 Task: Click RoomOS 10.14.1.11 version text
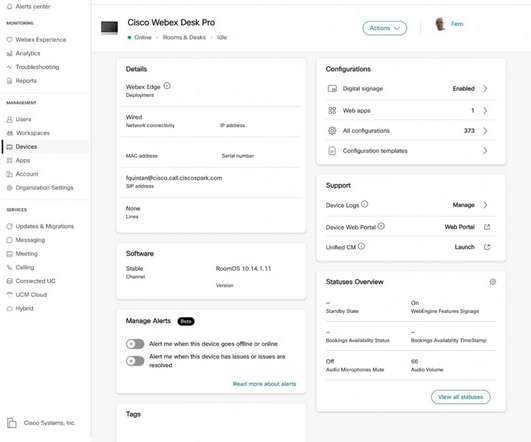click(x=243, y=269)
